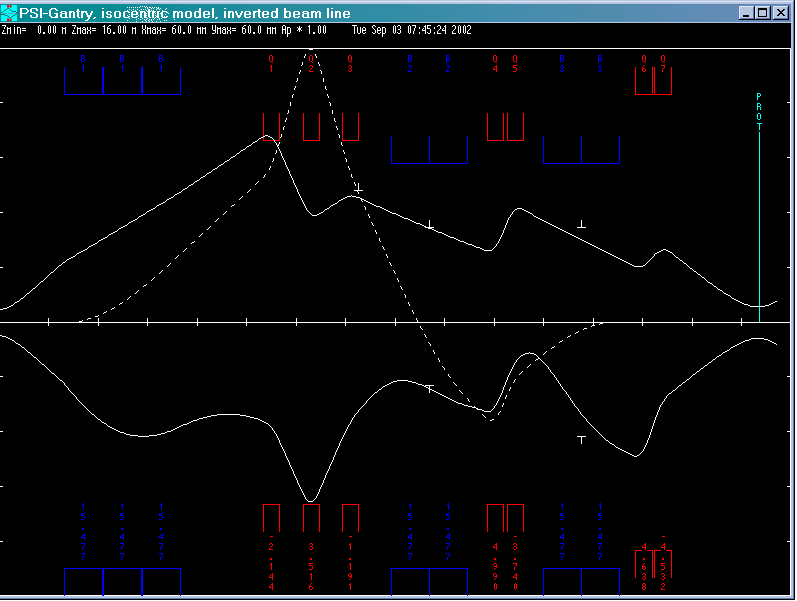Select the red Q6 quadrupole label
The image size is (797, 601).
click(644, 64)
